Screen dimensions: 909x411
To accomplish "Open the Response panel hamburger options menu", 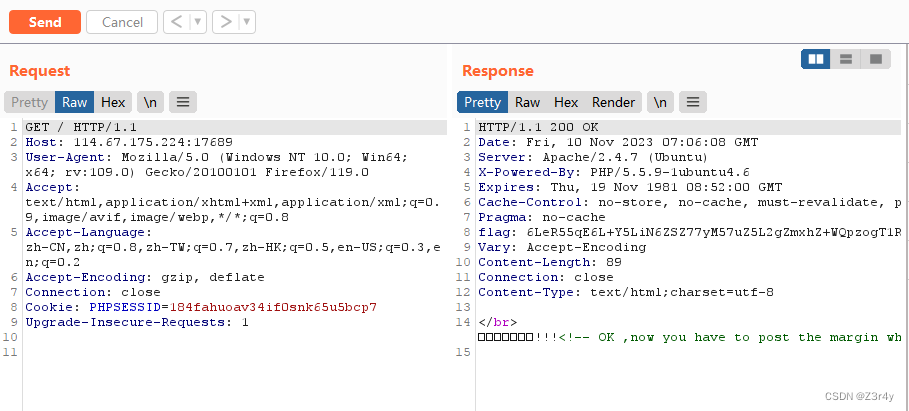I will tap(693, 102).
